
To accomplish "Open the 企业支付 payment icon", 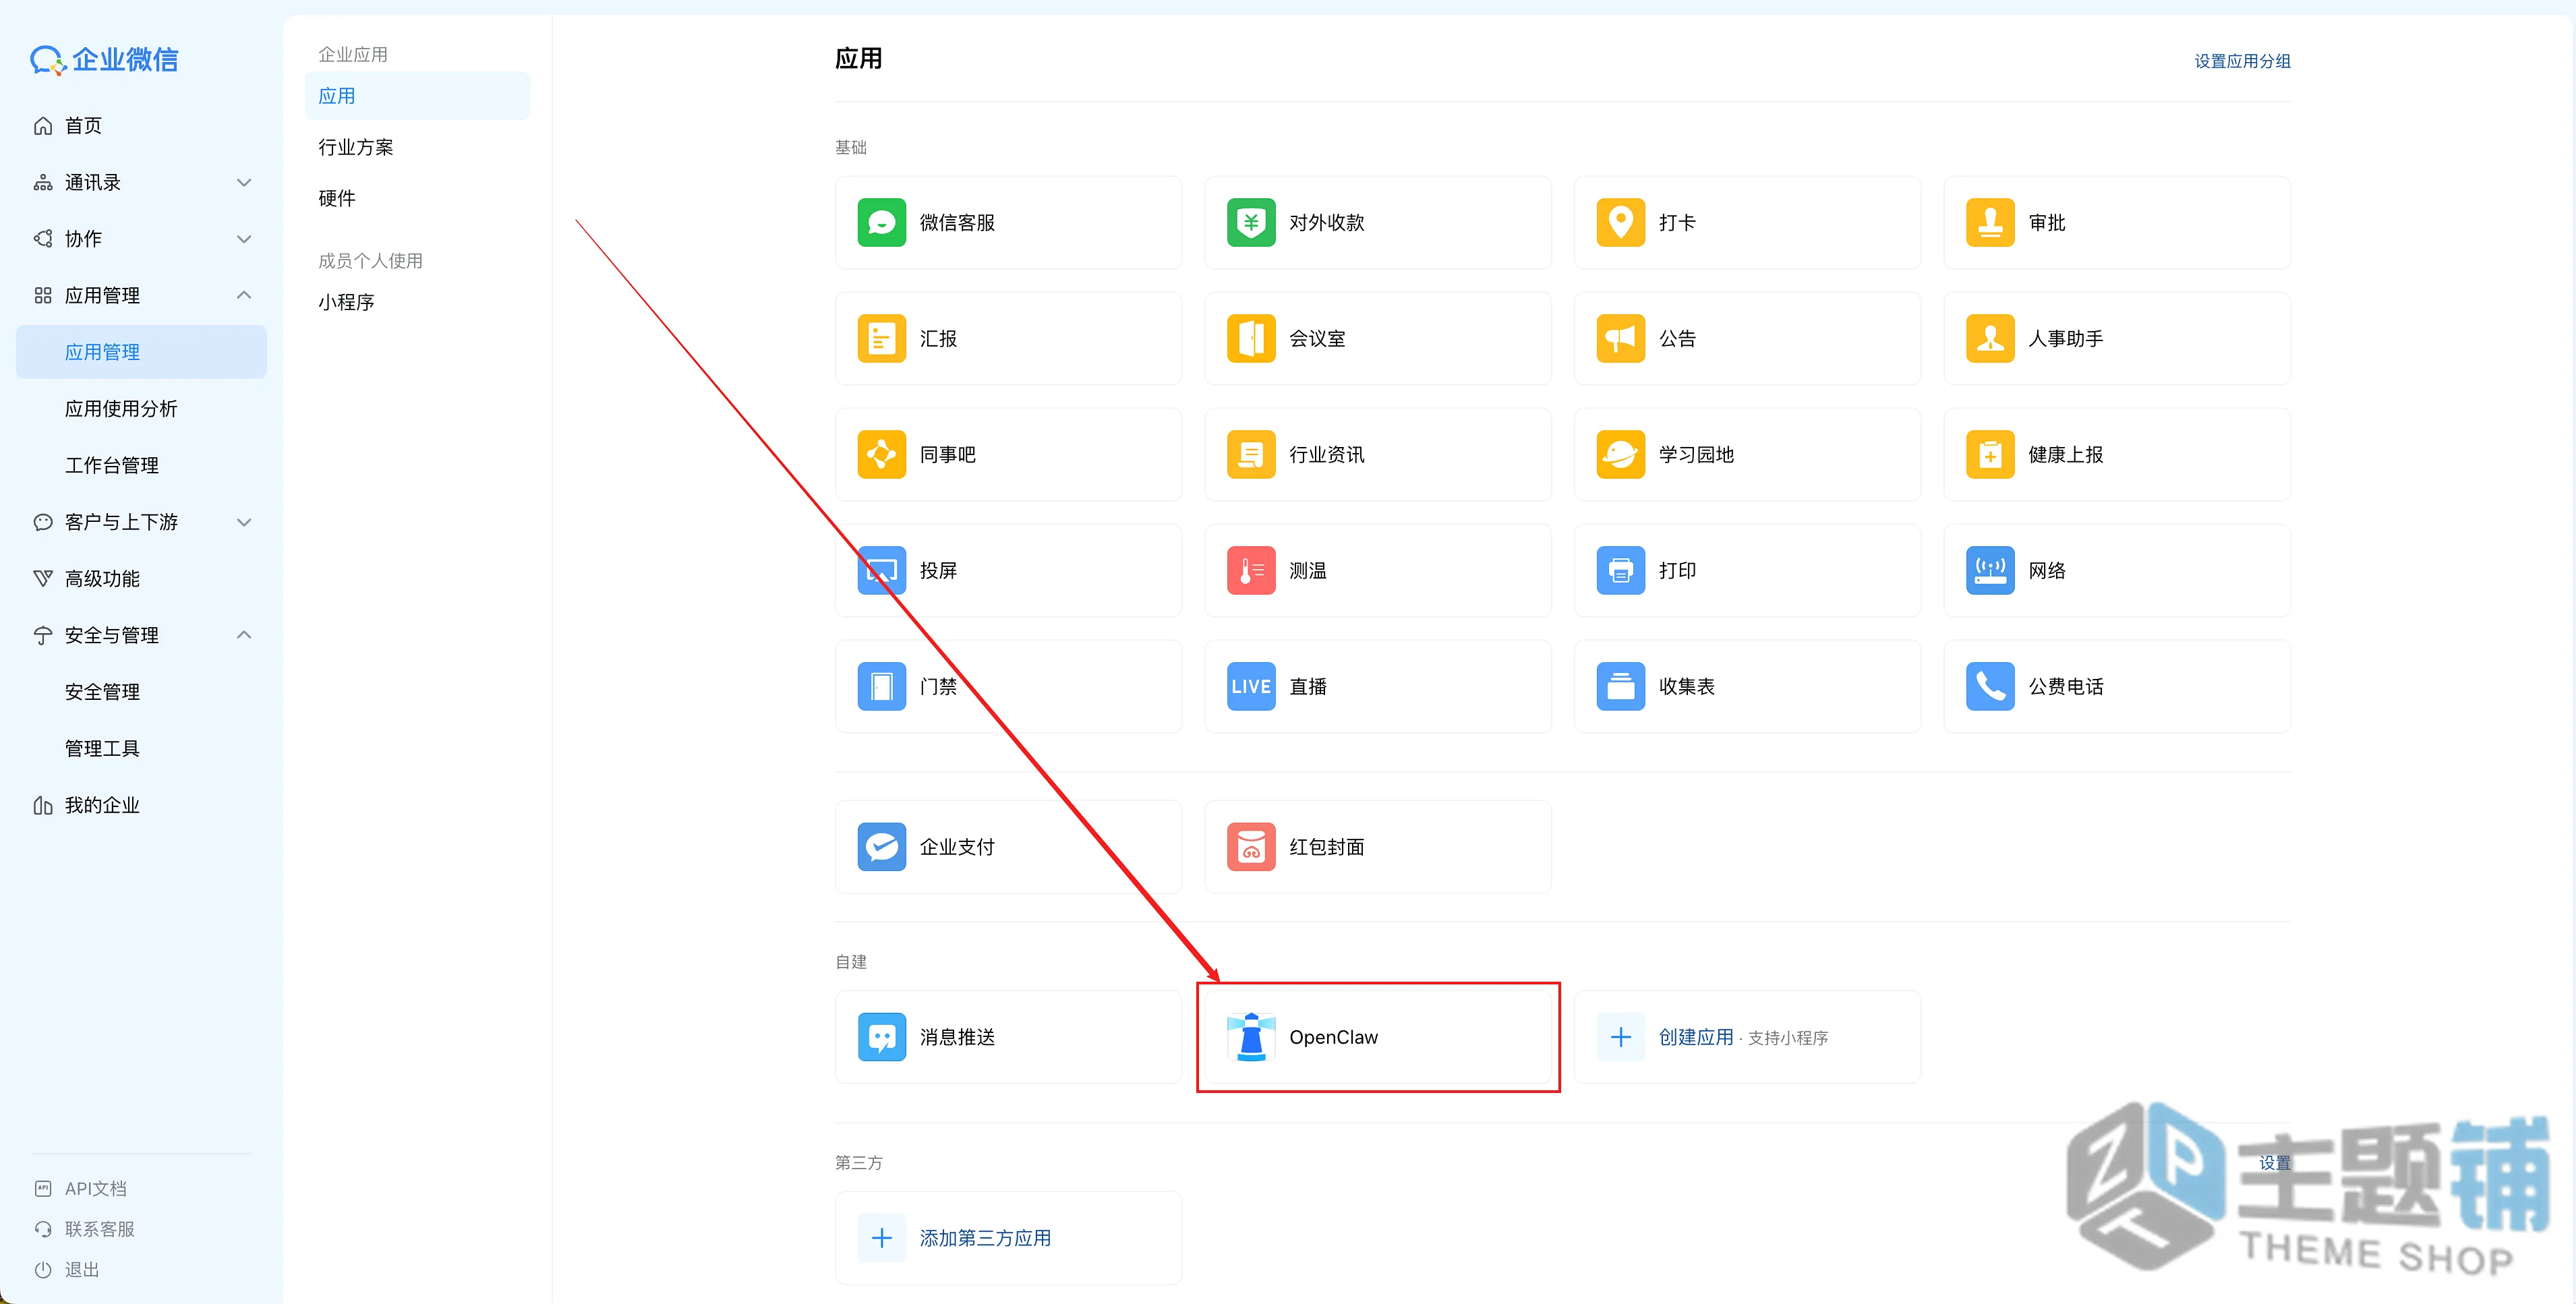I will click(881, 846).
